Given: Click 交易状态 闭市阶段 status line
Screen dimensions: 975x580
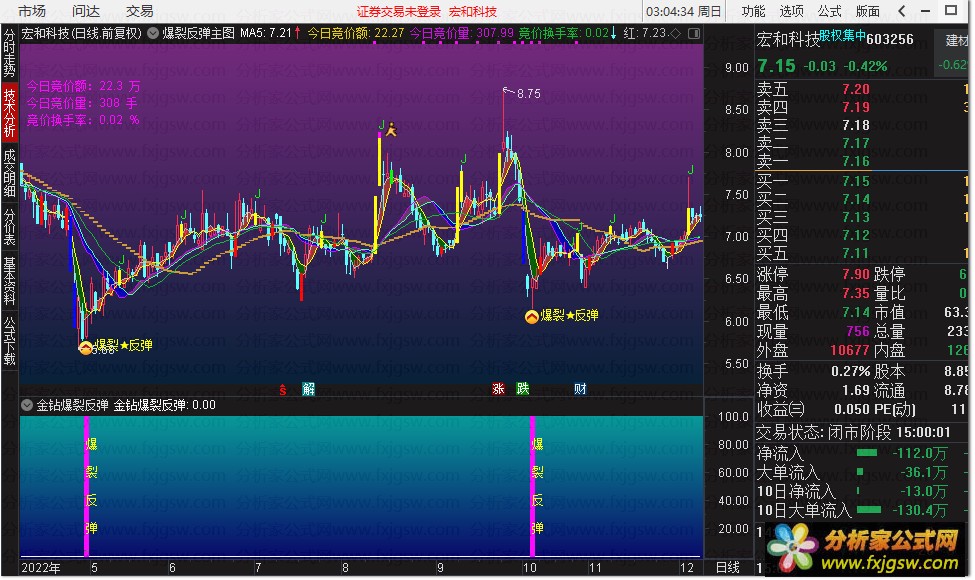Looking at the screenshot, I should tap(853, 432).
